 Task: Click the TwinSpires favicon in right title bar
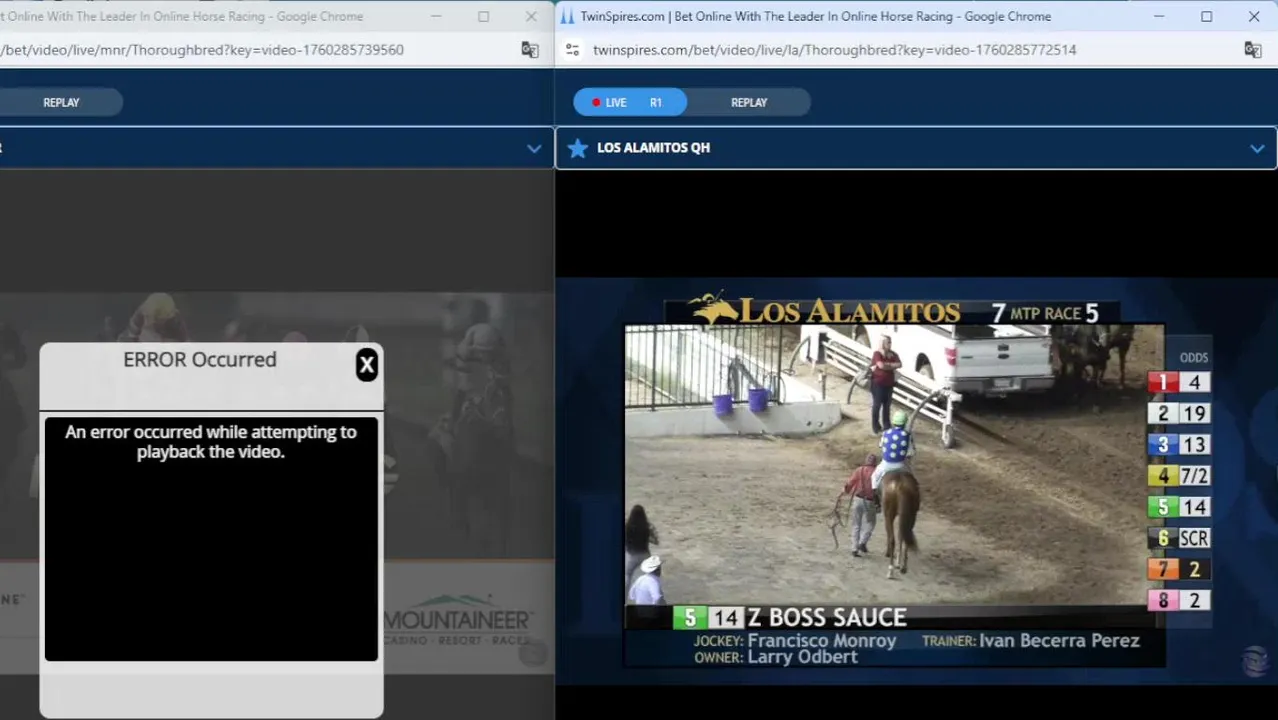coord(568,17)
